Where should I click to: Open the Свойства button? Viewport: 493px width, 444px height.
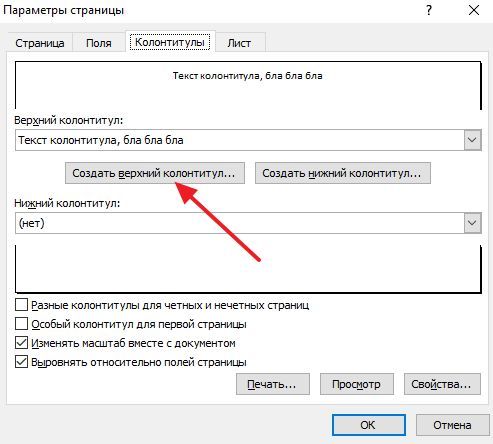coord(442,384)
